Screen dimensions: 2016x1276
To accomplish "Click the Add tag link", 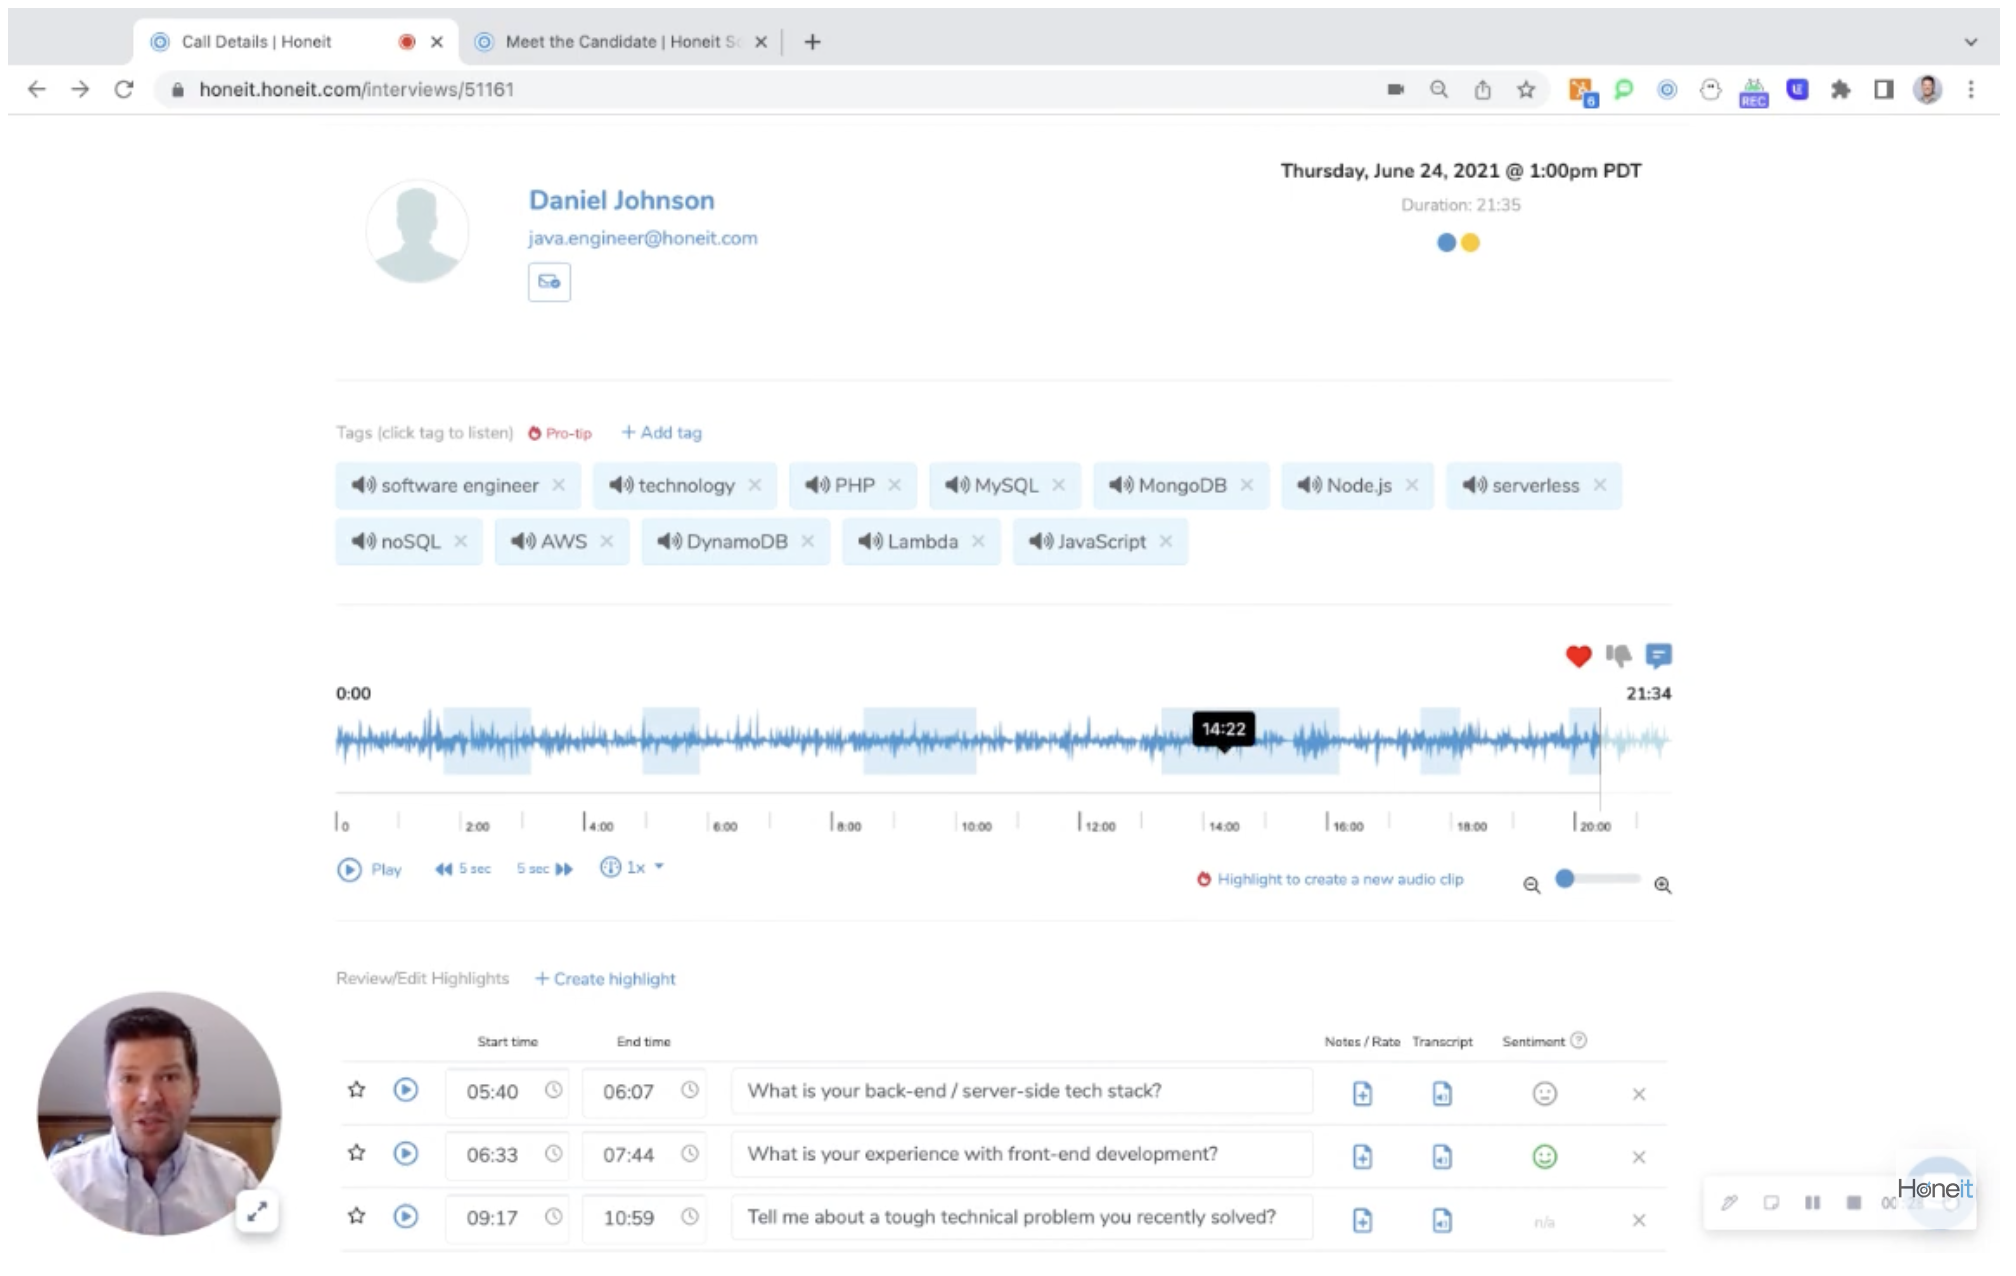I will [x=660, y=432].
